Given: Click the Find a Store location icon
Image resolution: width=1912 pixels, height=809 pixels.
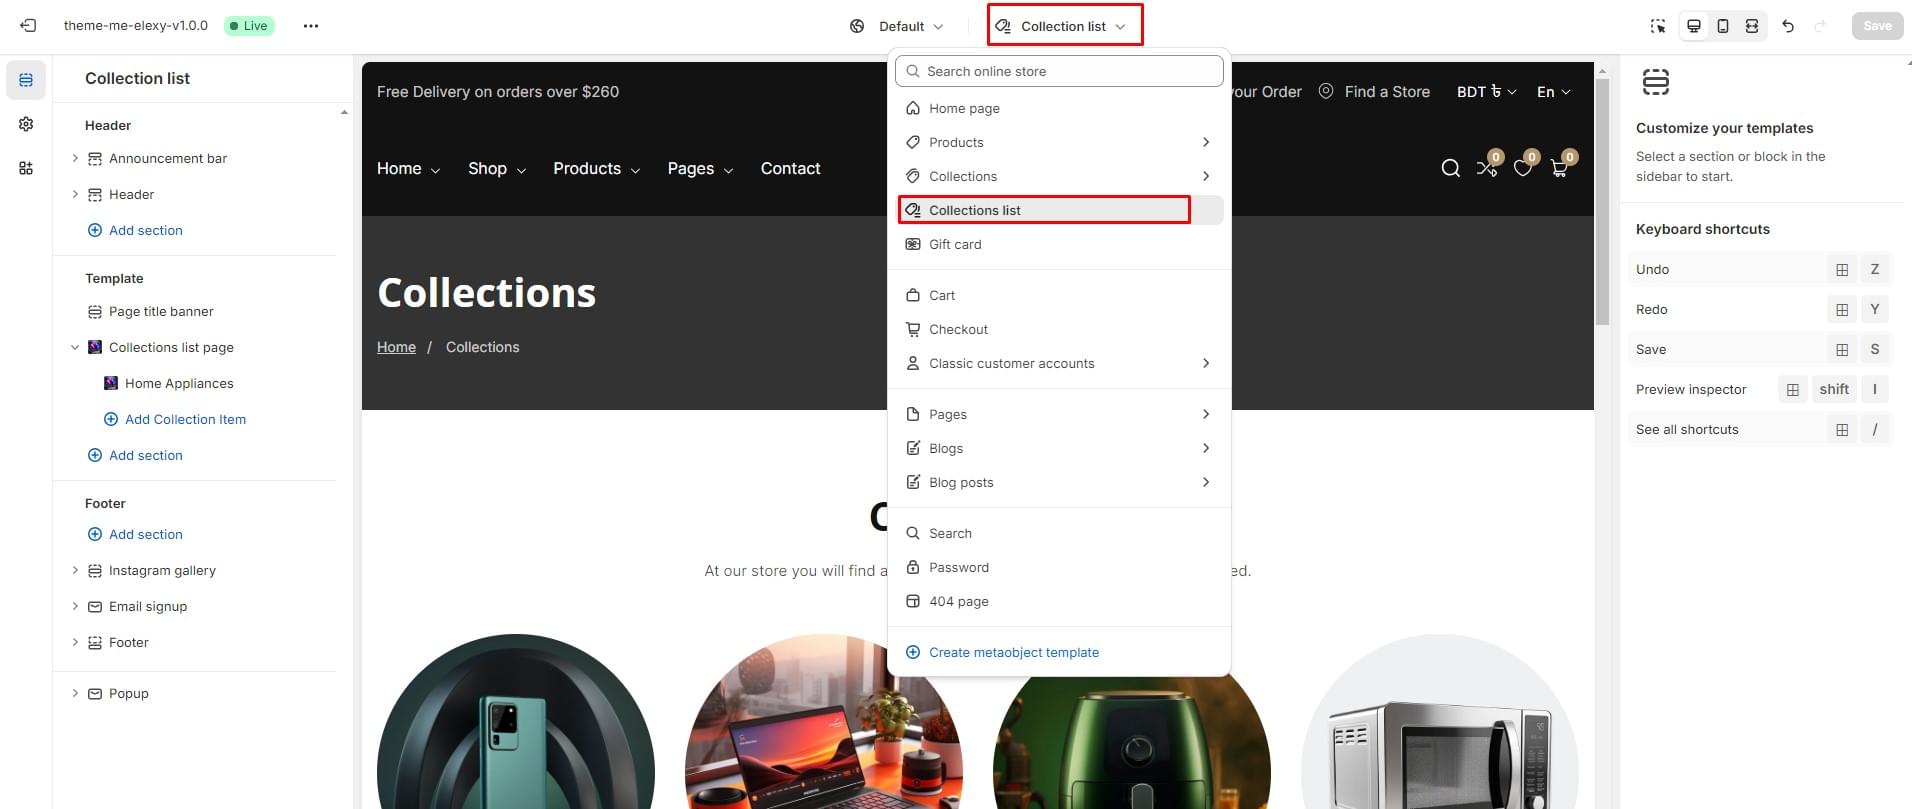Looking at the screenshot, I should point(1326,91).
